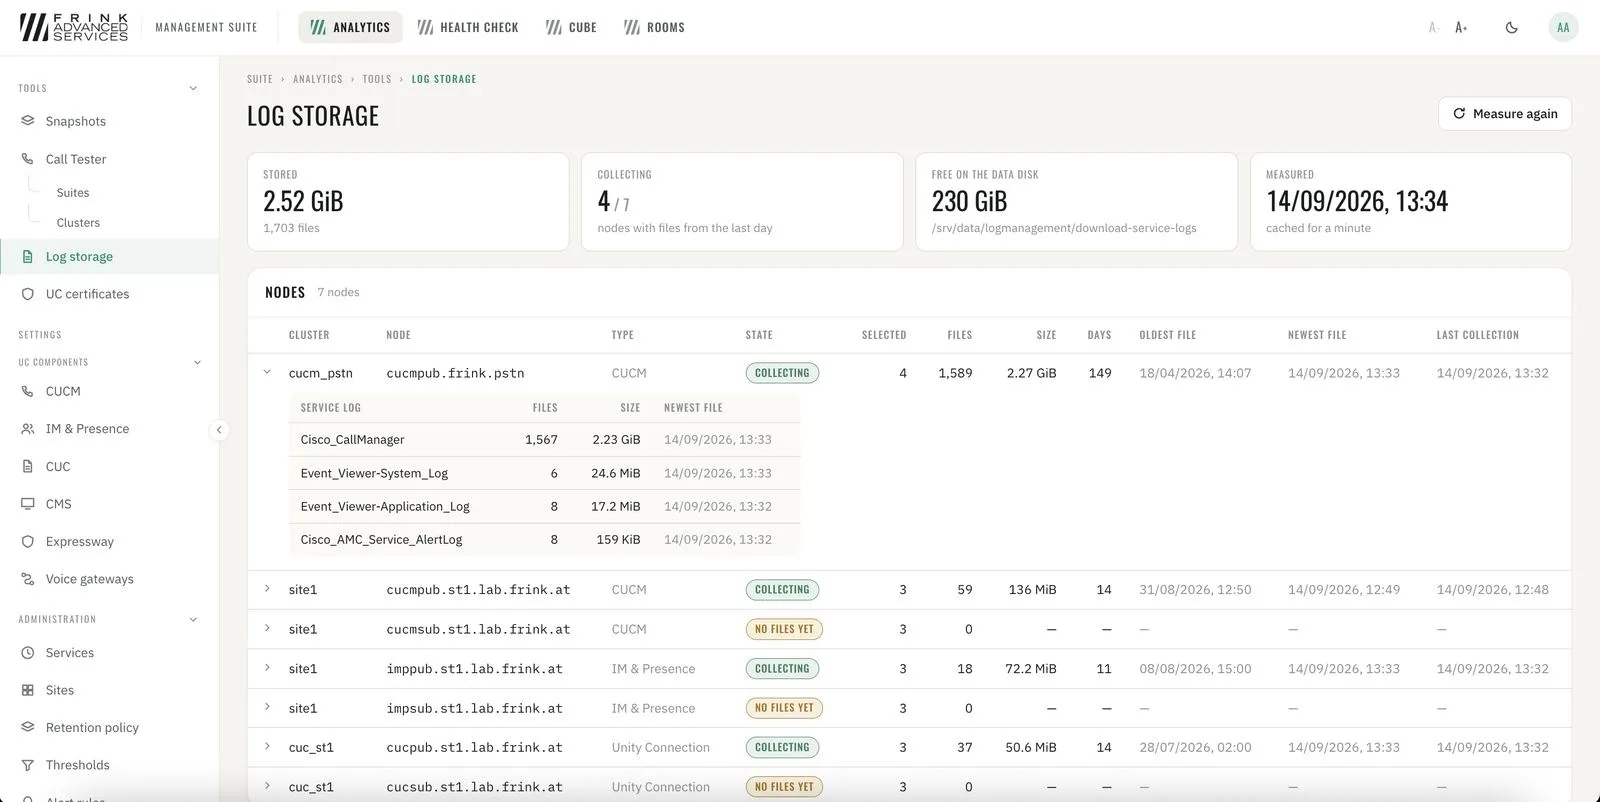This screenshot has height=802, width=1600.
Task: Click the Cisco_CallManager service log row
Action: 544,440
